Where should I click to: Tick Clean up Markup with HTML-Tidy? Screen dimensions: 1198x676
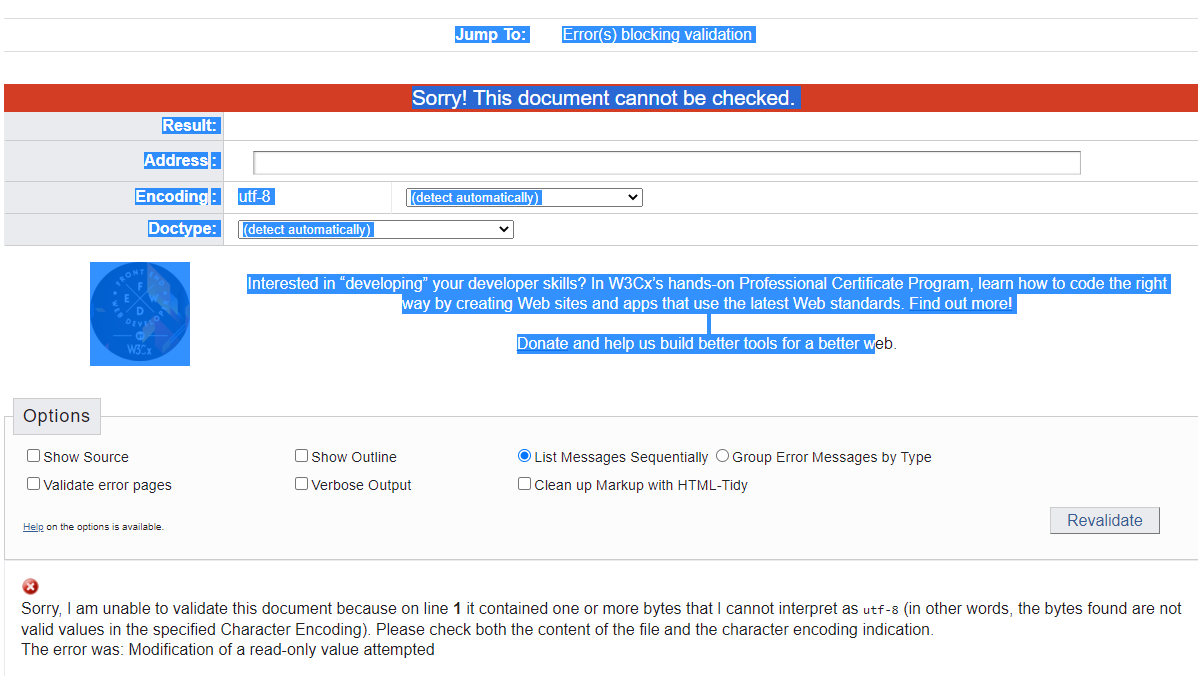[524, 484]
